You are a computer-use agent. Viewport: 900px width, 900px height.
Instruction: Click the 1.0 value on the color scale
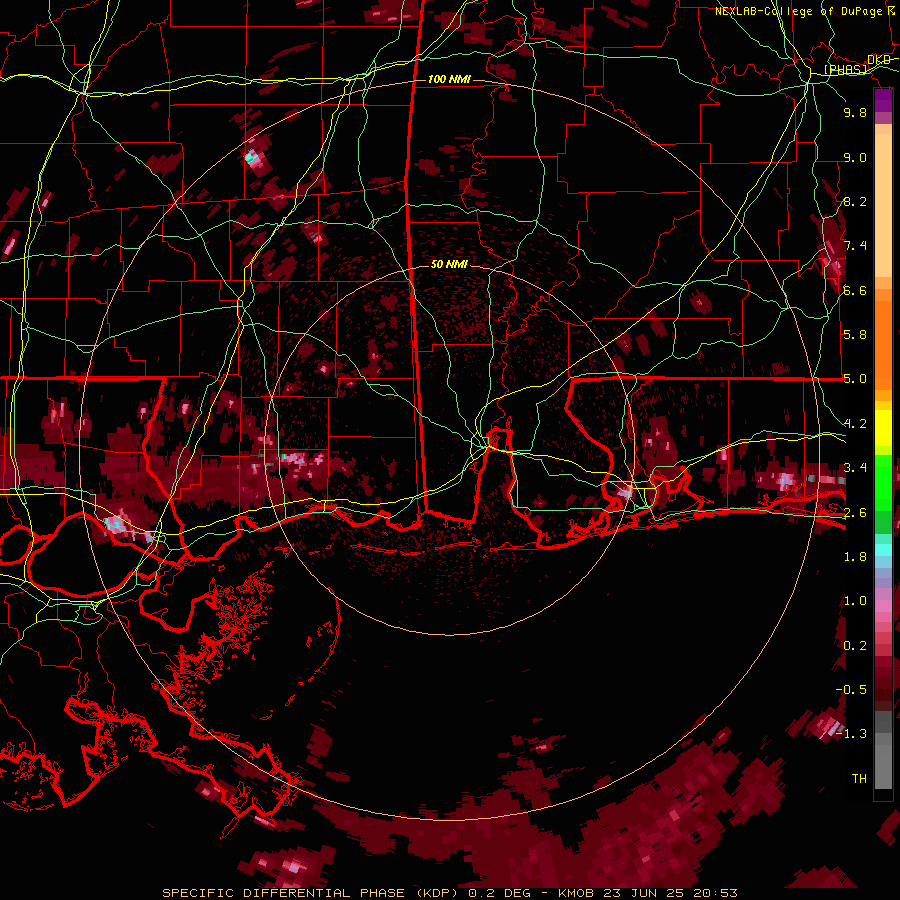click(x=855, y=601)
